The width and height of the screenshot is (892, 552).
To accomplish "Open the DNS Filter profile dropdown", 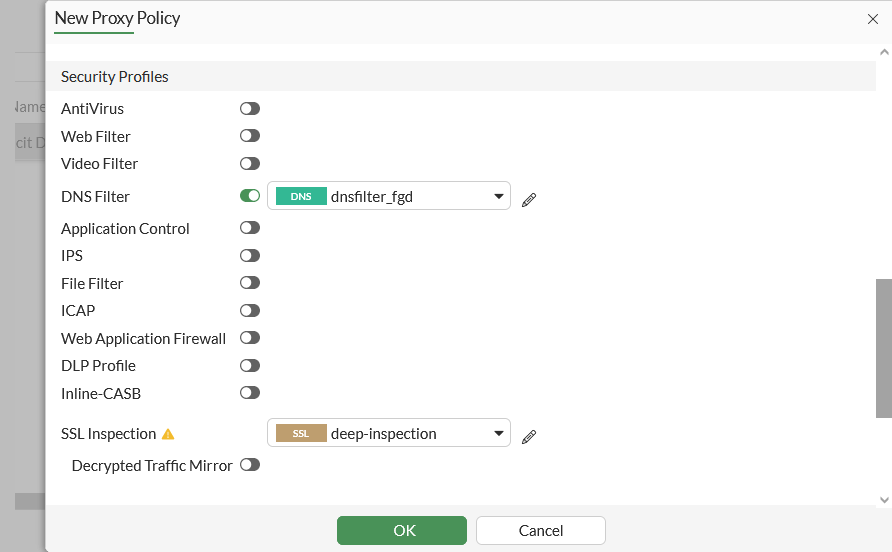I will (x=389, y=197).
